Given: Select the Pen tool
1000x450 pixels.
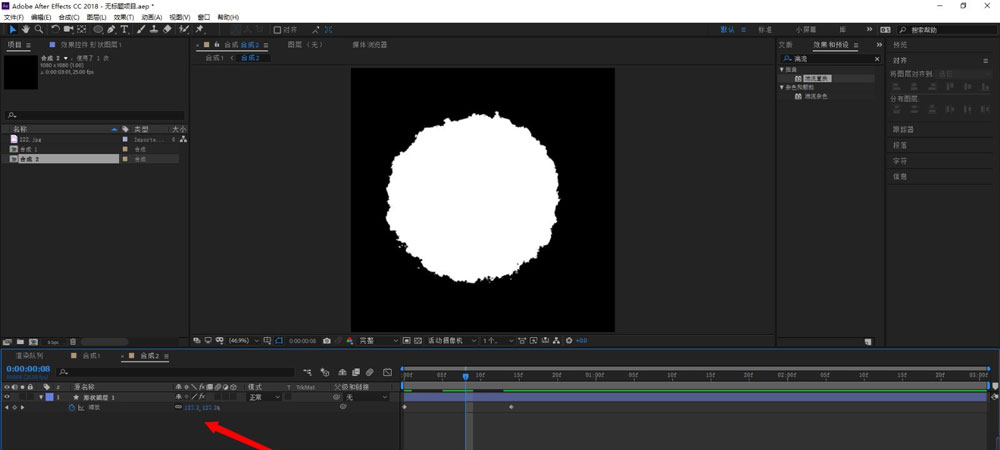Looking at the screenshot, I should tap(111, 30).
